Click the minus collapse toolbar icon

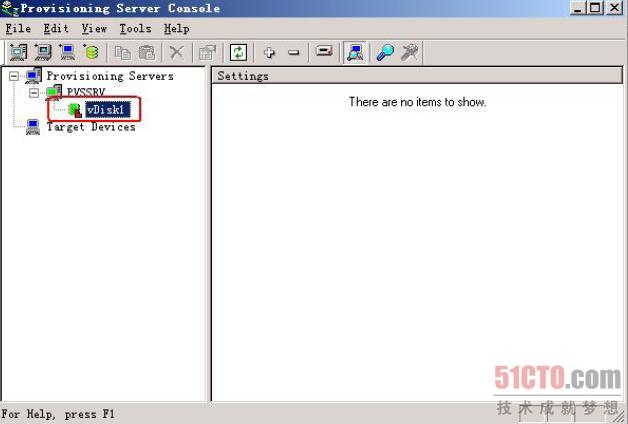(294, 52)
